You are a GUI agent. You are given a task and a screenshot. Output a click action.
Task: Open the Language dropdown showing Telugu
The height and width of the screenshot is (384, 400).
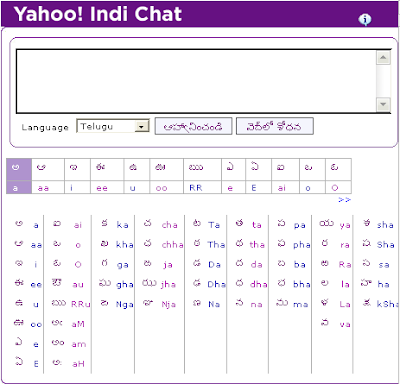click(x=113, y=126)
